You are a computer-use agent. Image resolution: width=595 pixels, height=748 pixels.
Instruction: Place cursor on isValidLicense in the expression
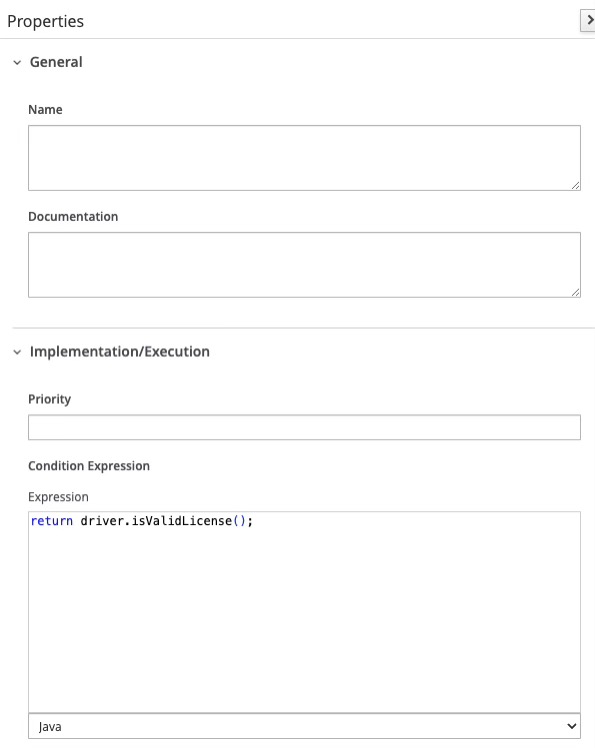181,520
